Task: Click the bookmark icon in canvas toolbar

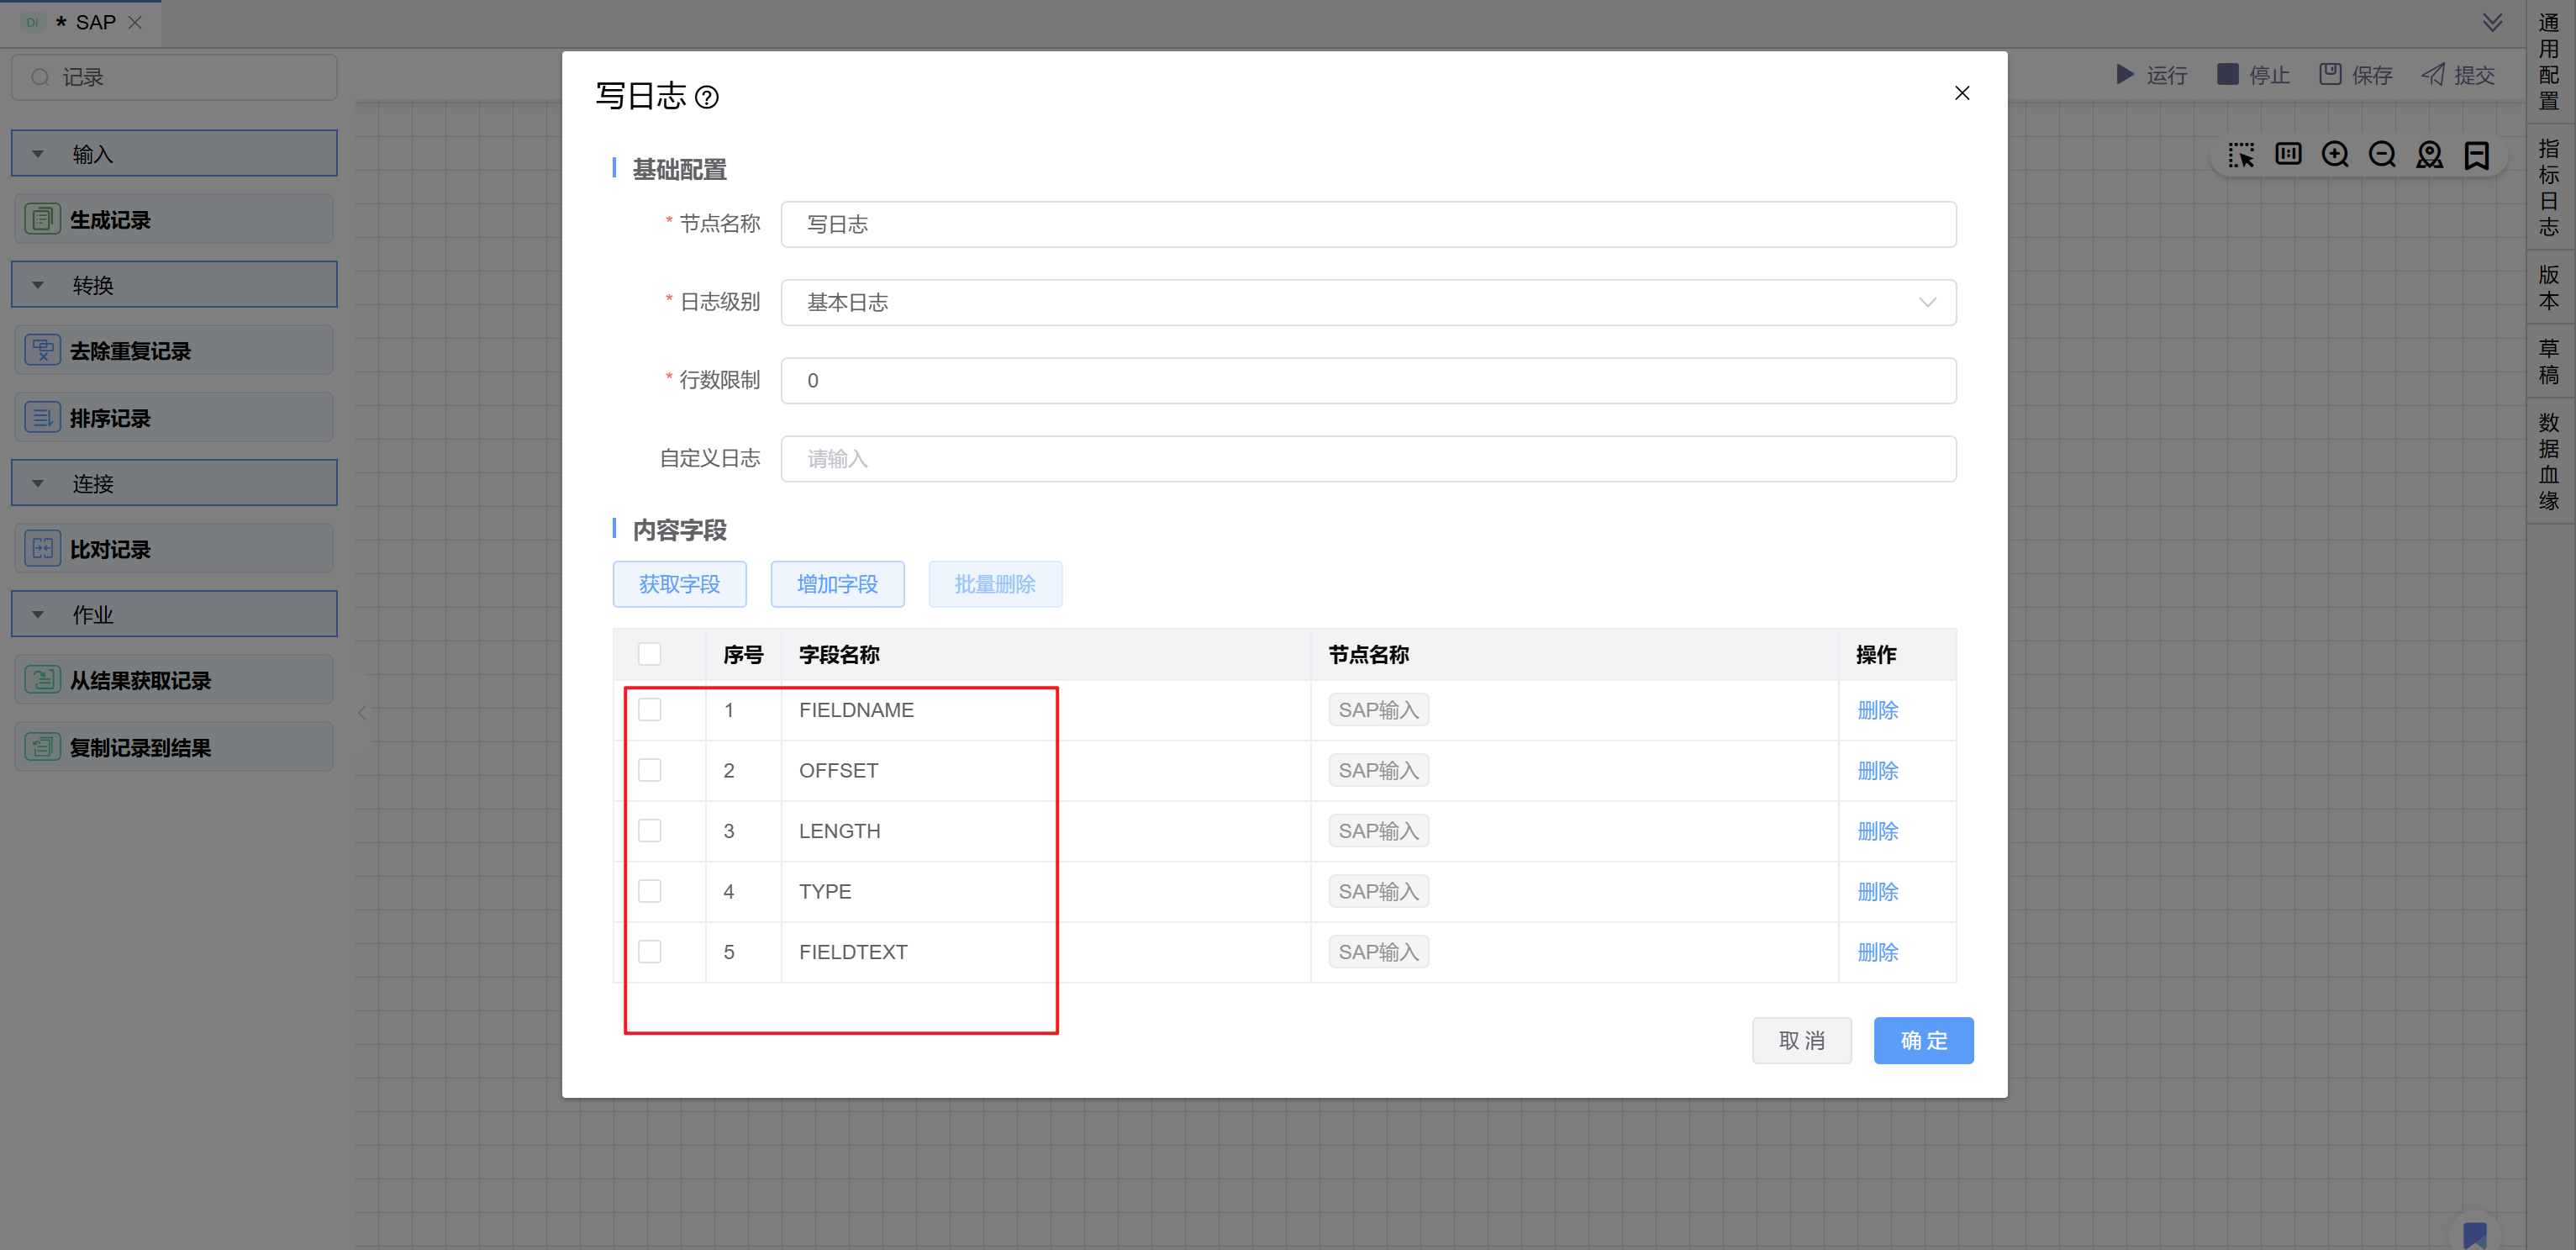Action: tap(2477, 155)
